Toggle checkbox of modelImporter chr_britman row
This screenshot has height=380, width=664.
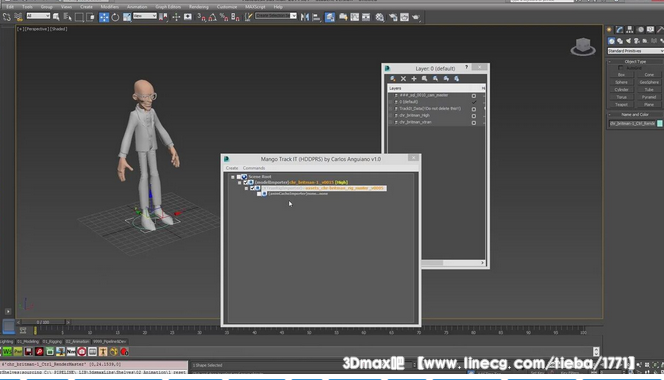pyautogui.click(x=246, y=183)
